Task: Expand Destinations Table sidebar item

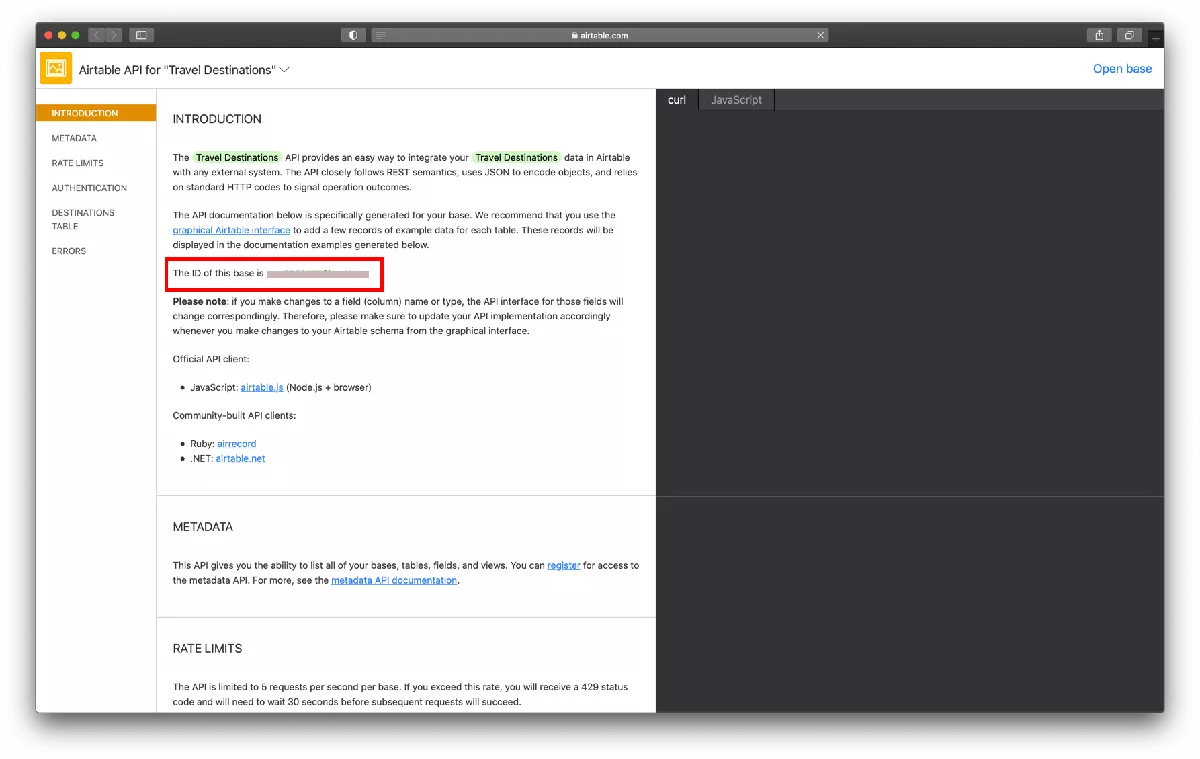Action: [x=83, y=219]
